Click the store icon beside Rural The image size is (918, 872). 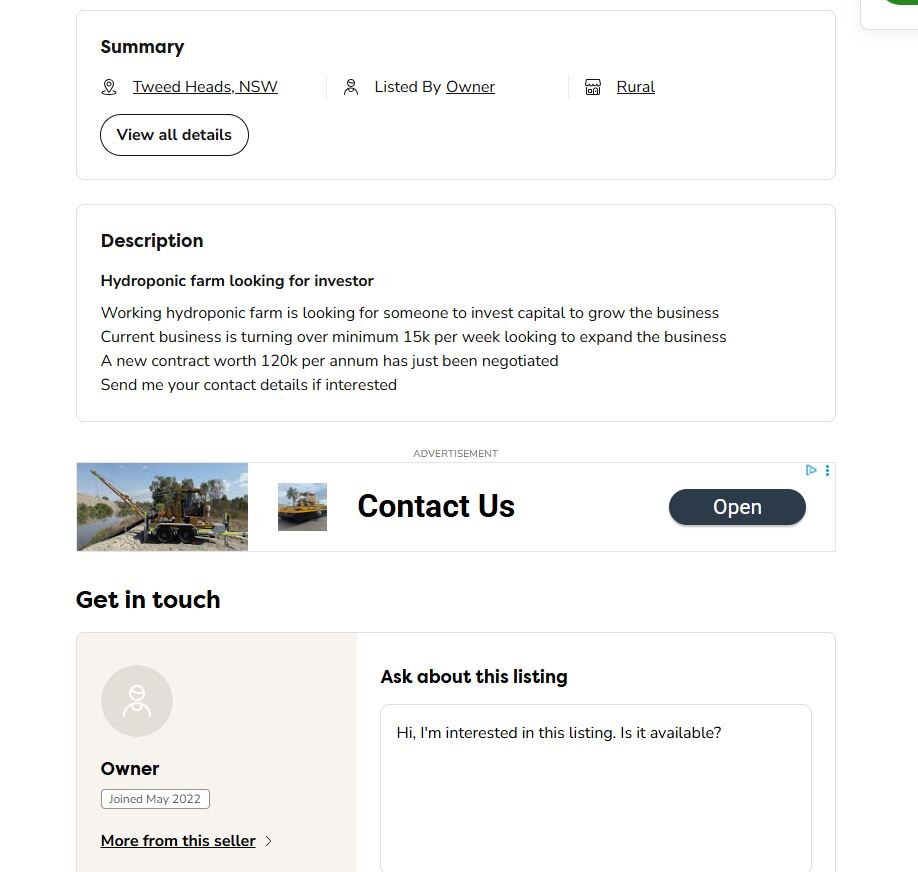coord(593,87)
